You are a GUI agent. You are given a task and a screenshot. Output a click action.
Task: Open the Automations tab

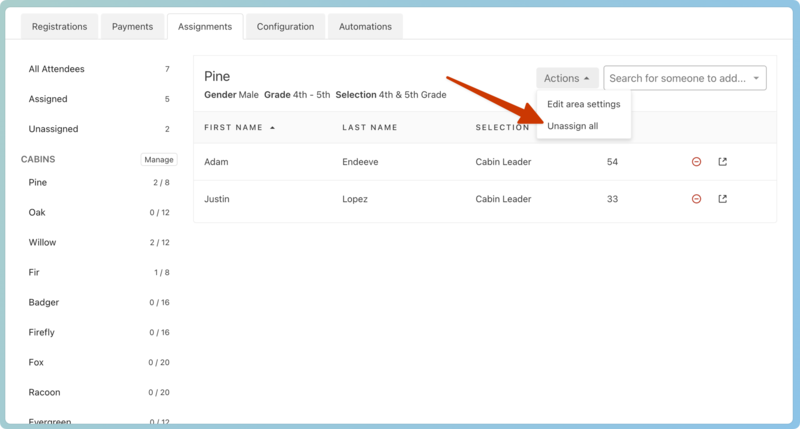tap(365, 27)
